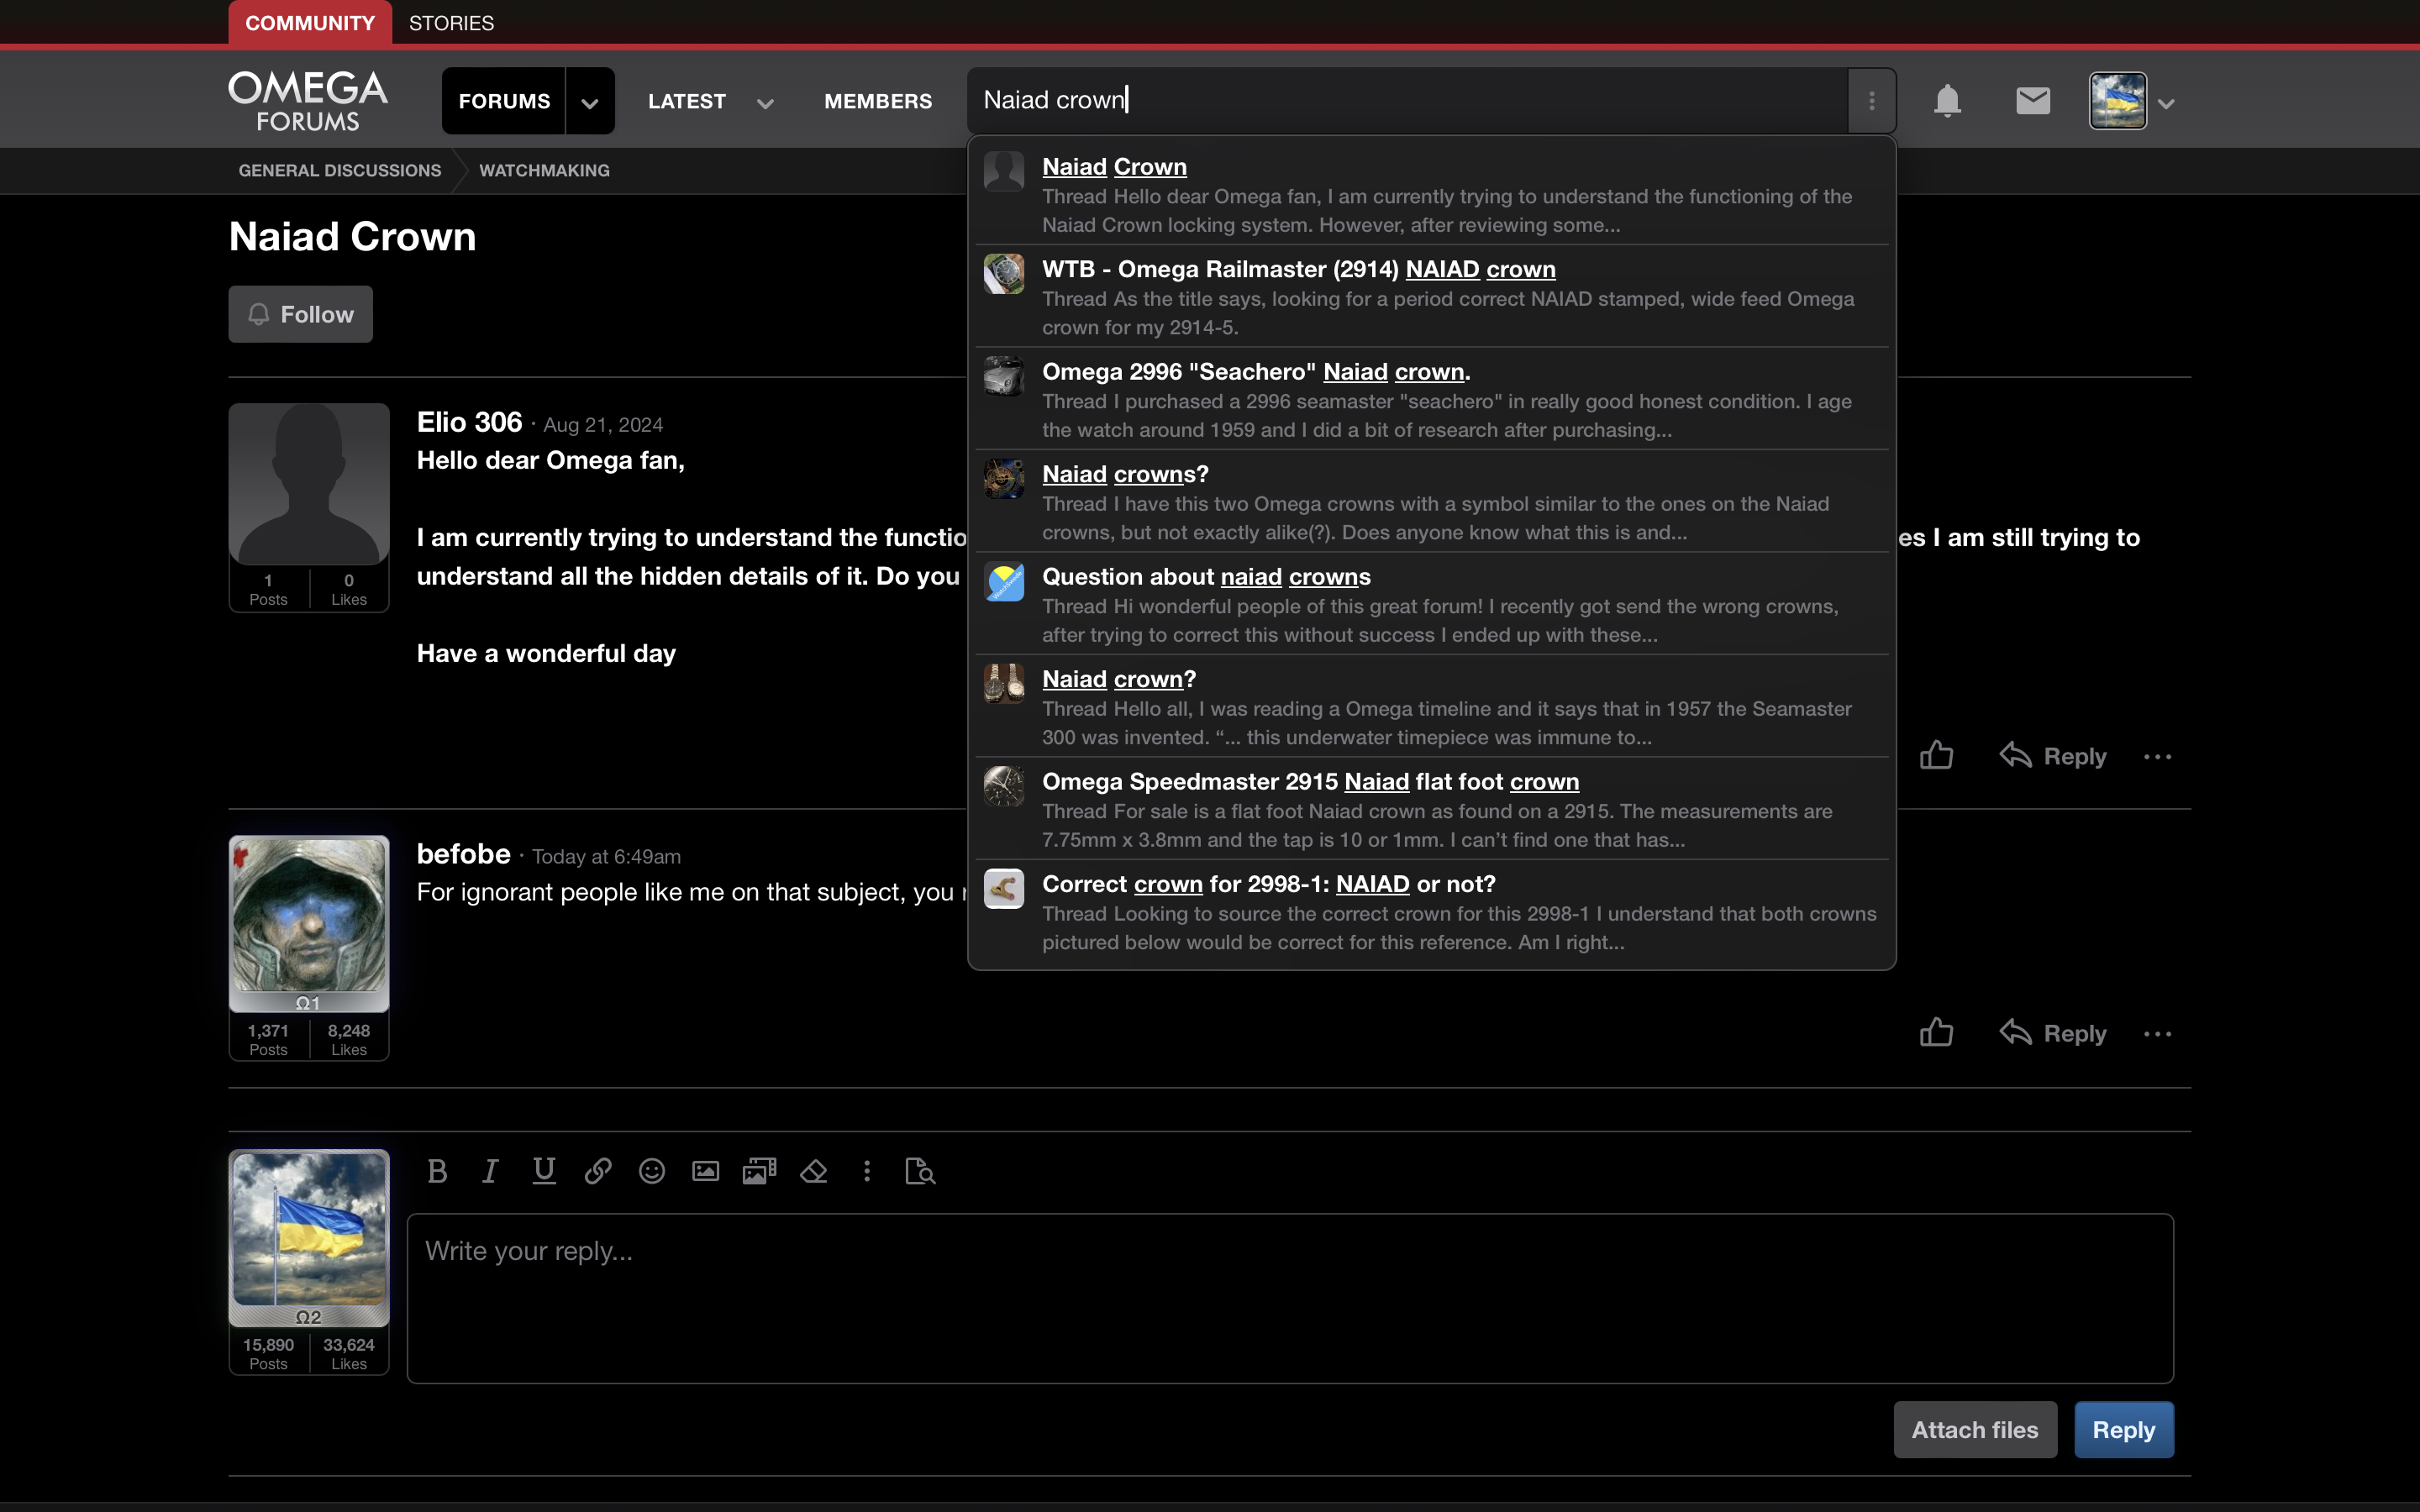Click the insert link icon

598,1171
